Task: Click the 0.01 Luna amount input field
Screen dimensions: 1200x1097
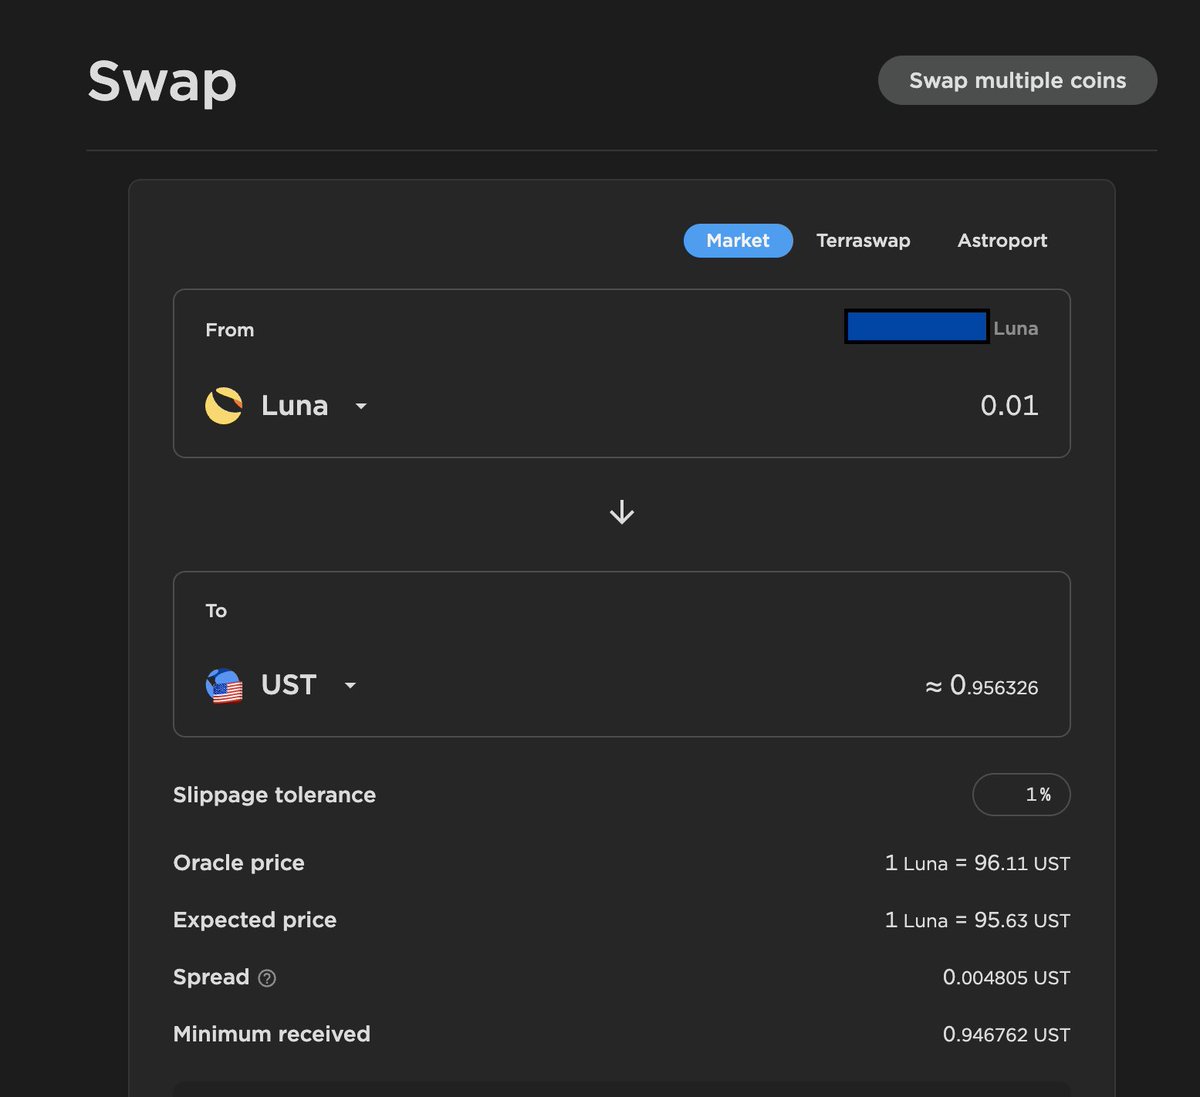Action: pyautogui.click(x=1009, y=405)
